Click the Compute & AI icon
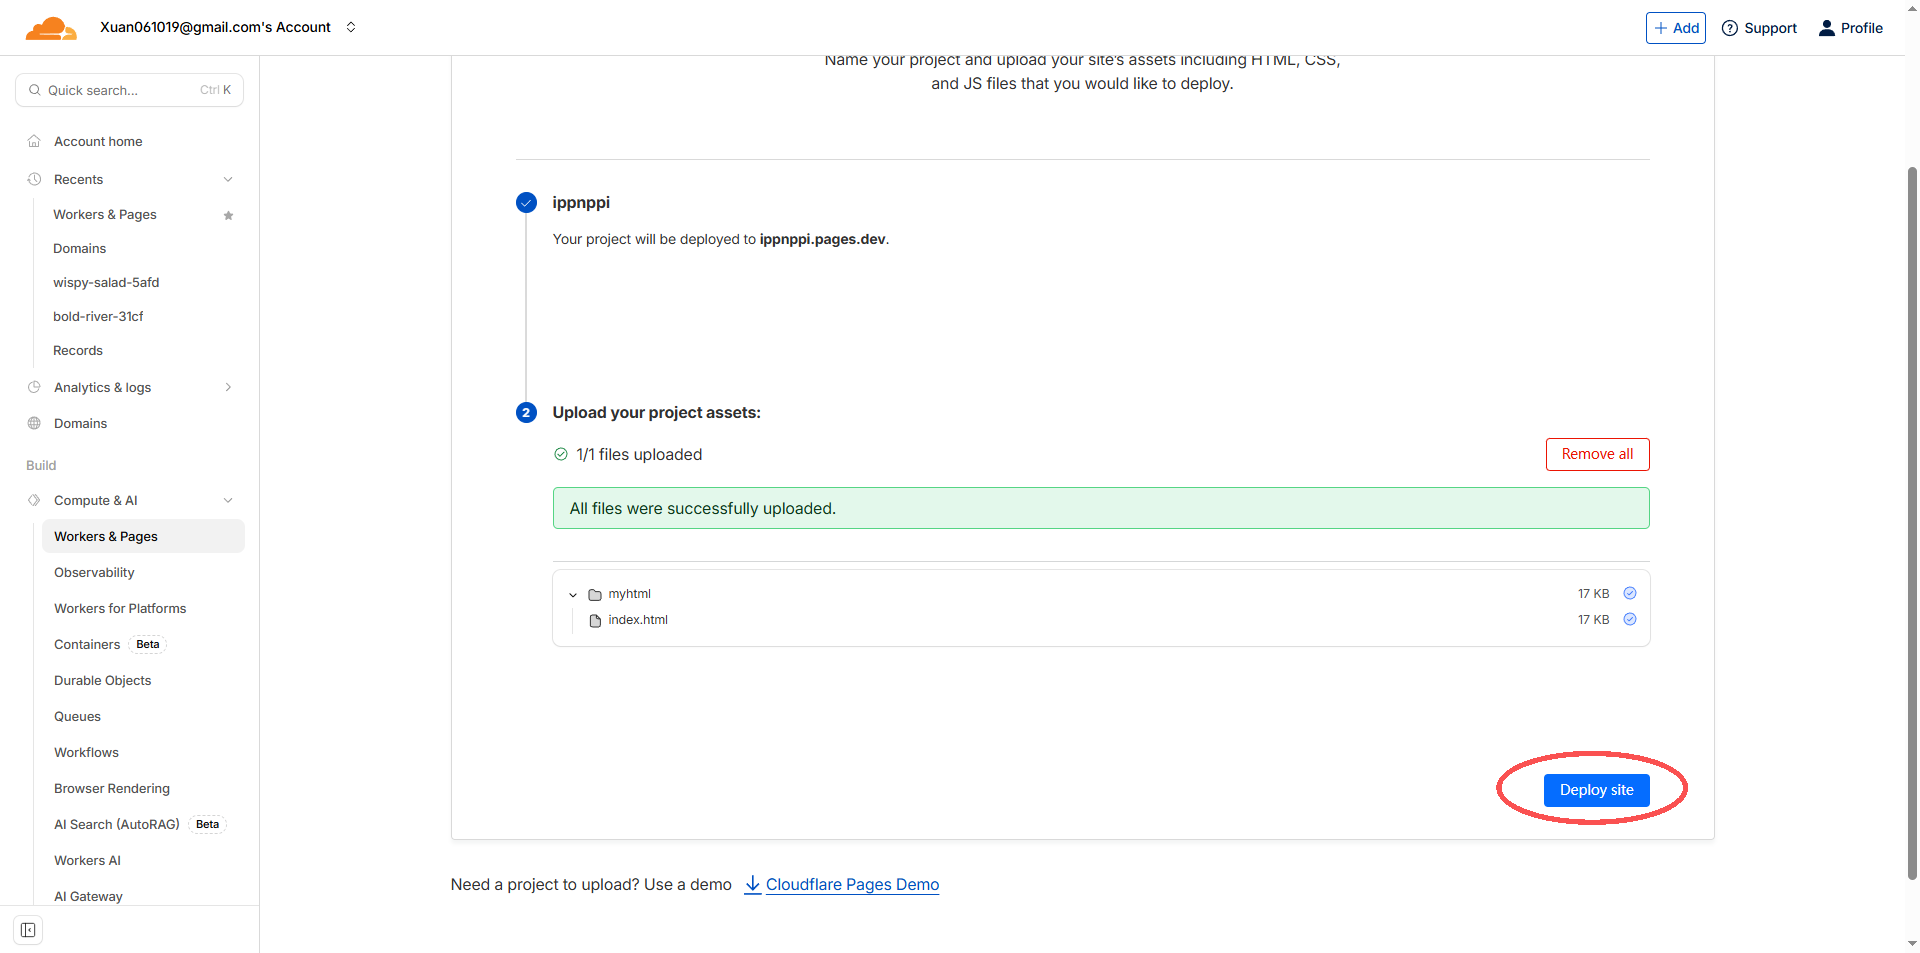This screenshot has height=953, width=1920. pyautogui.click(x=34, y=500)
